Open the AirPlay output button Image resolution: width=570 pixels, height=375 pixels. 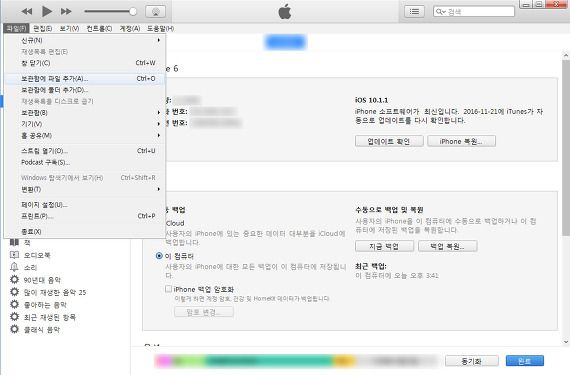pyautogui.click(x=156, y=12)
